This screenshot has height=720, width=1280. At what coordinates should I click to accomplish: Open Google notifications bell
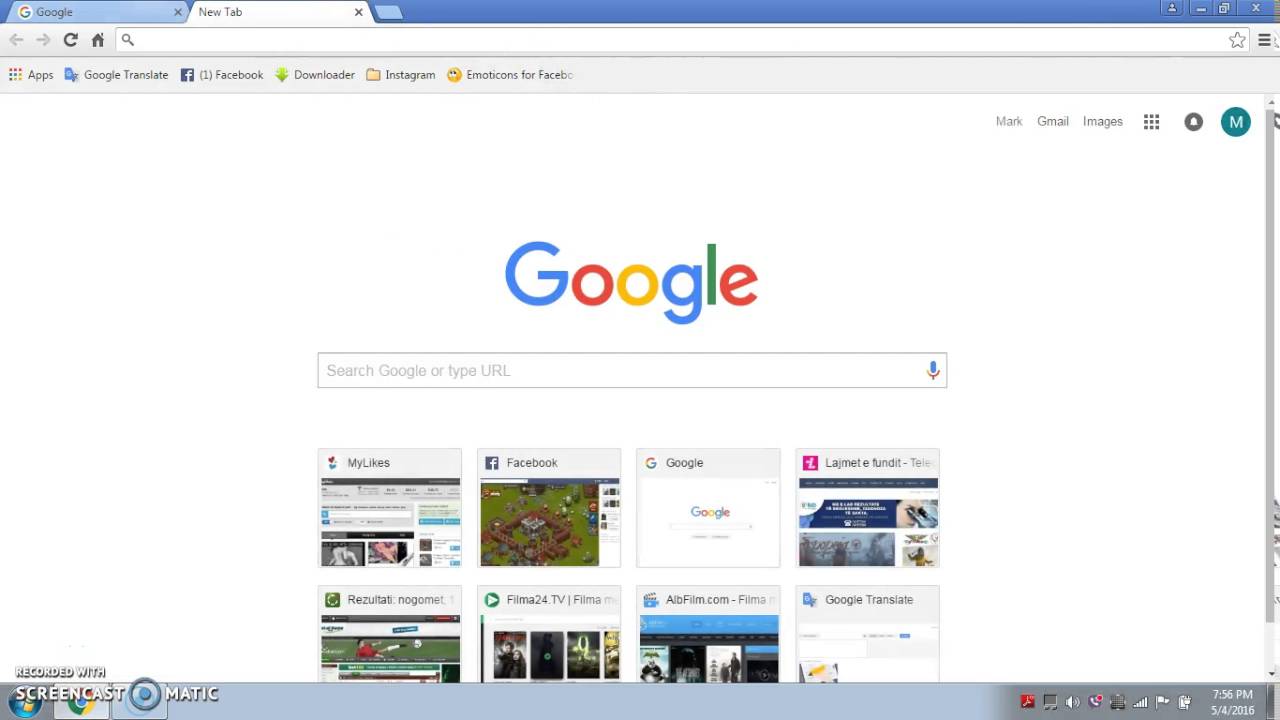(1194, 122)
